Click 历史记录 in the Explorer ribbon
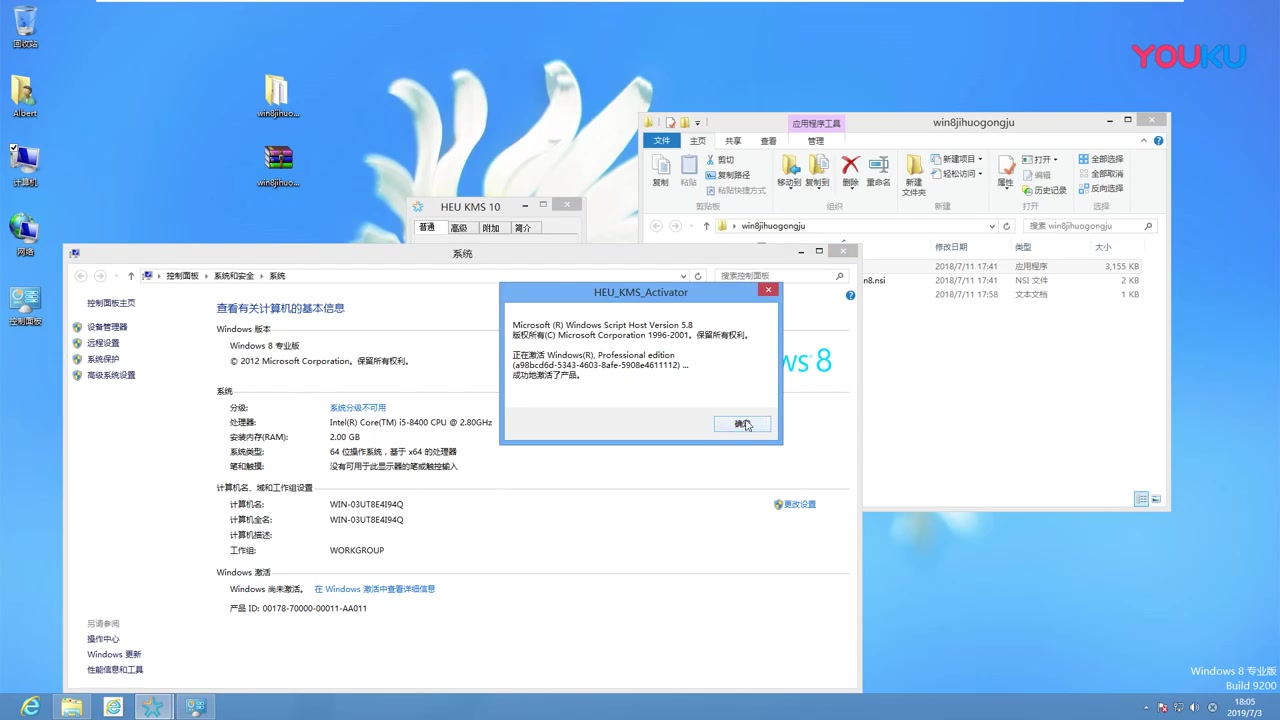1280x720 pixels. (1044, 190)
